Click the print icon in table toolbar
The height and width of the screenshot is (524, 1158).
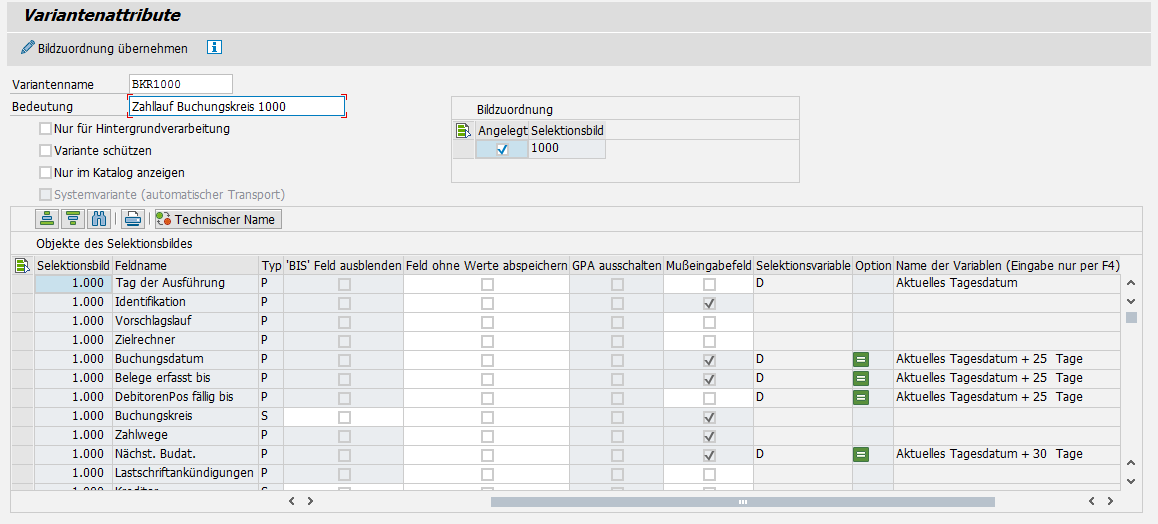click(131, 219)
